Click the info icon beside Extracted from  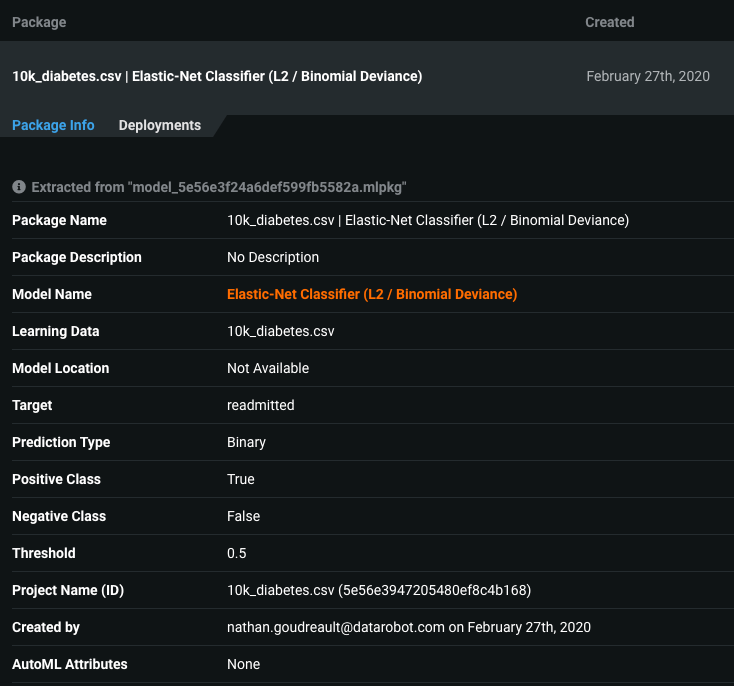click(x=18, y=187)
